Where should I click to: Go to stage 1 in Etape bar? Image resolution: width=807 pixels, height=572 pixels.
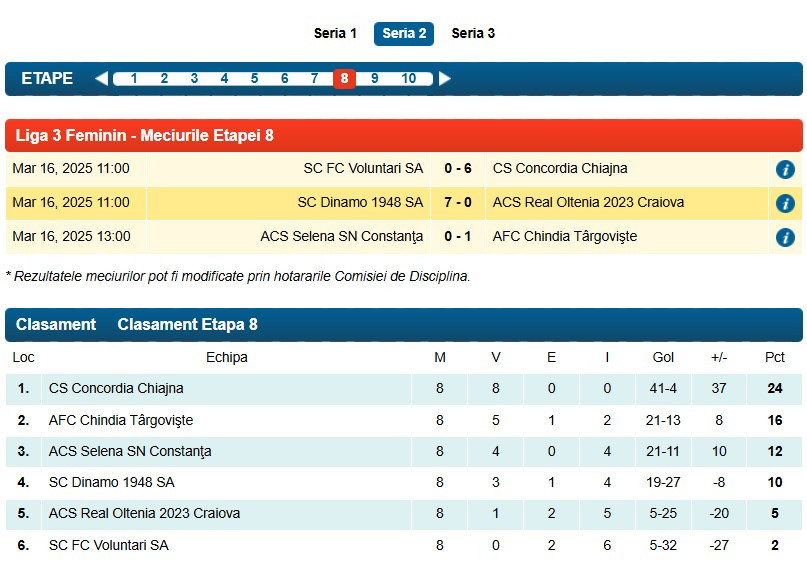pos(134,79)
